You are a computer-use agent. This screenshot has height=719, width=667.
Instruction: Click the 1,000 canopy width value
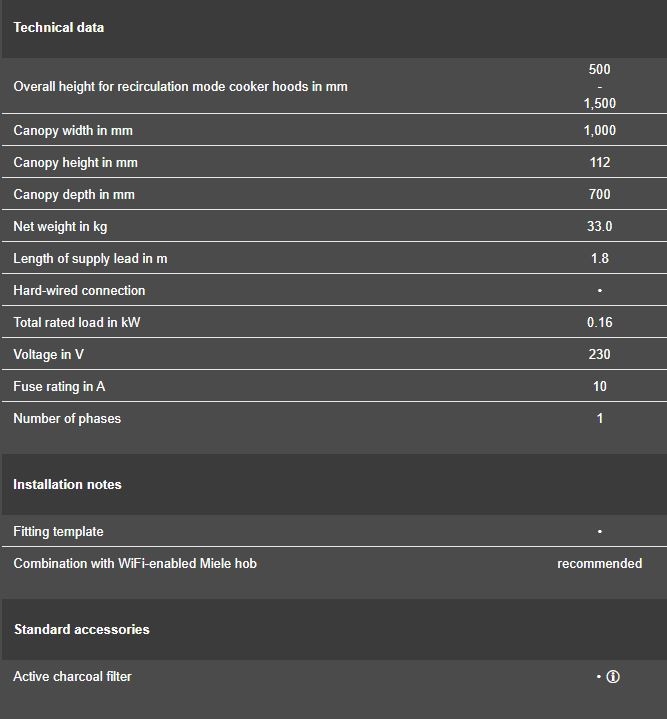600,131
